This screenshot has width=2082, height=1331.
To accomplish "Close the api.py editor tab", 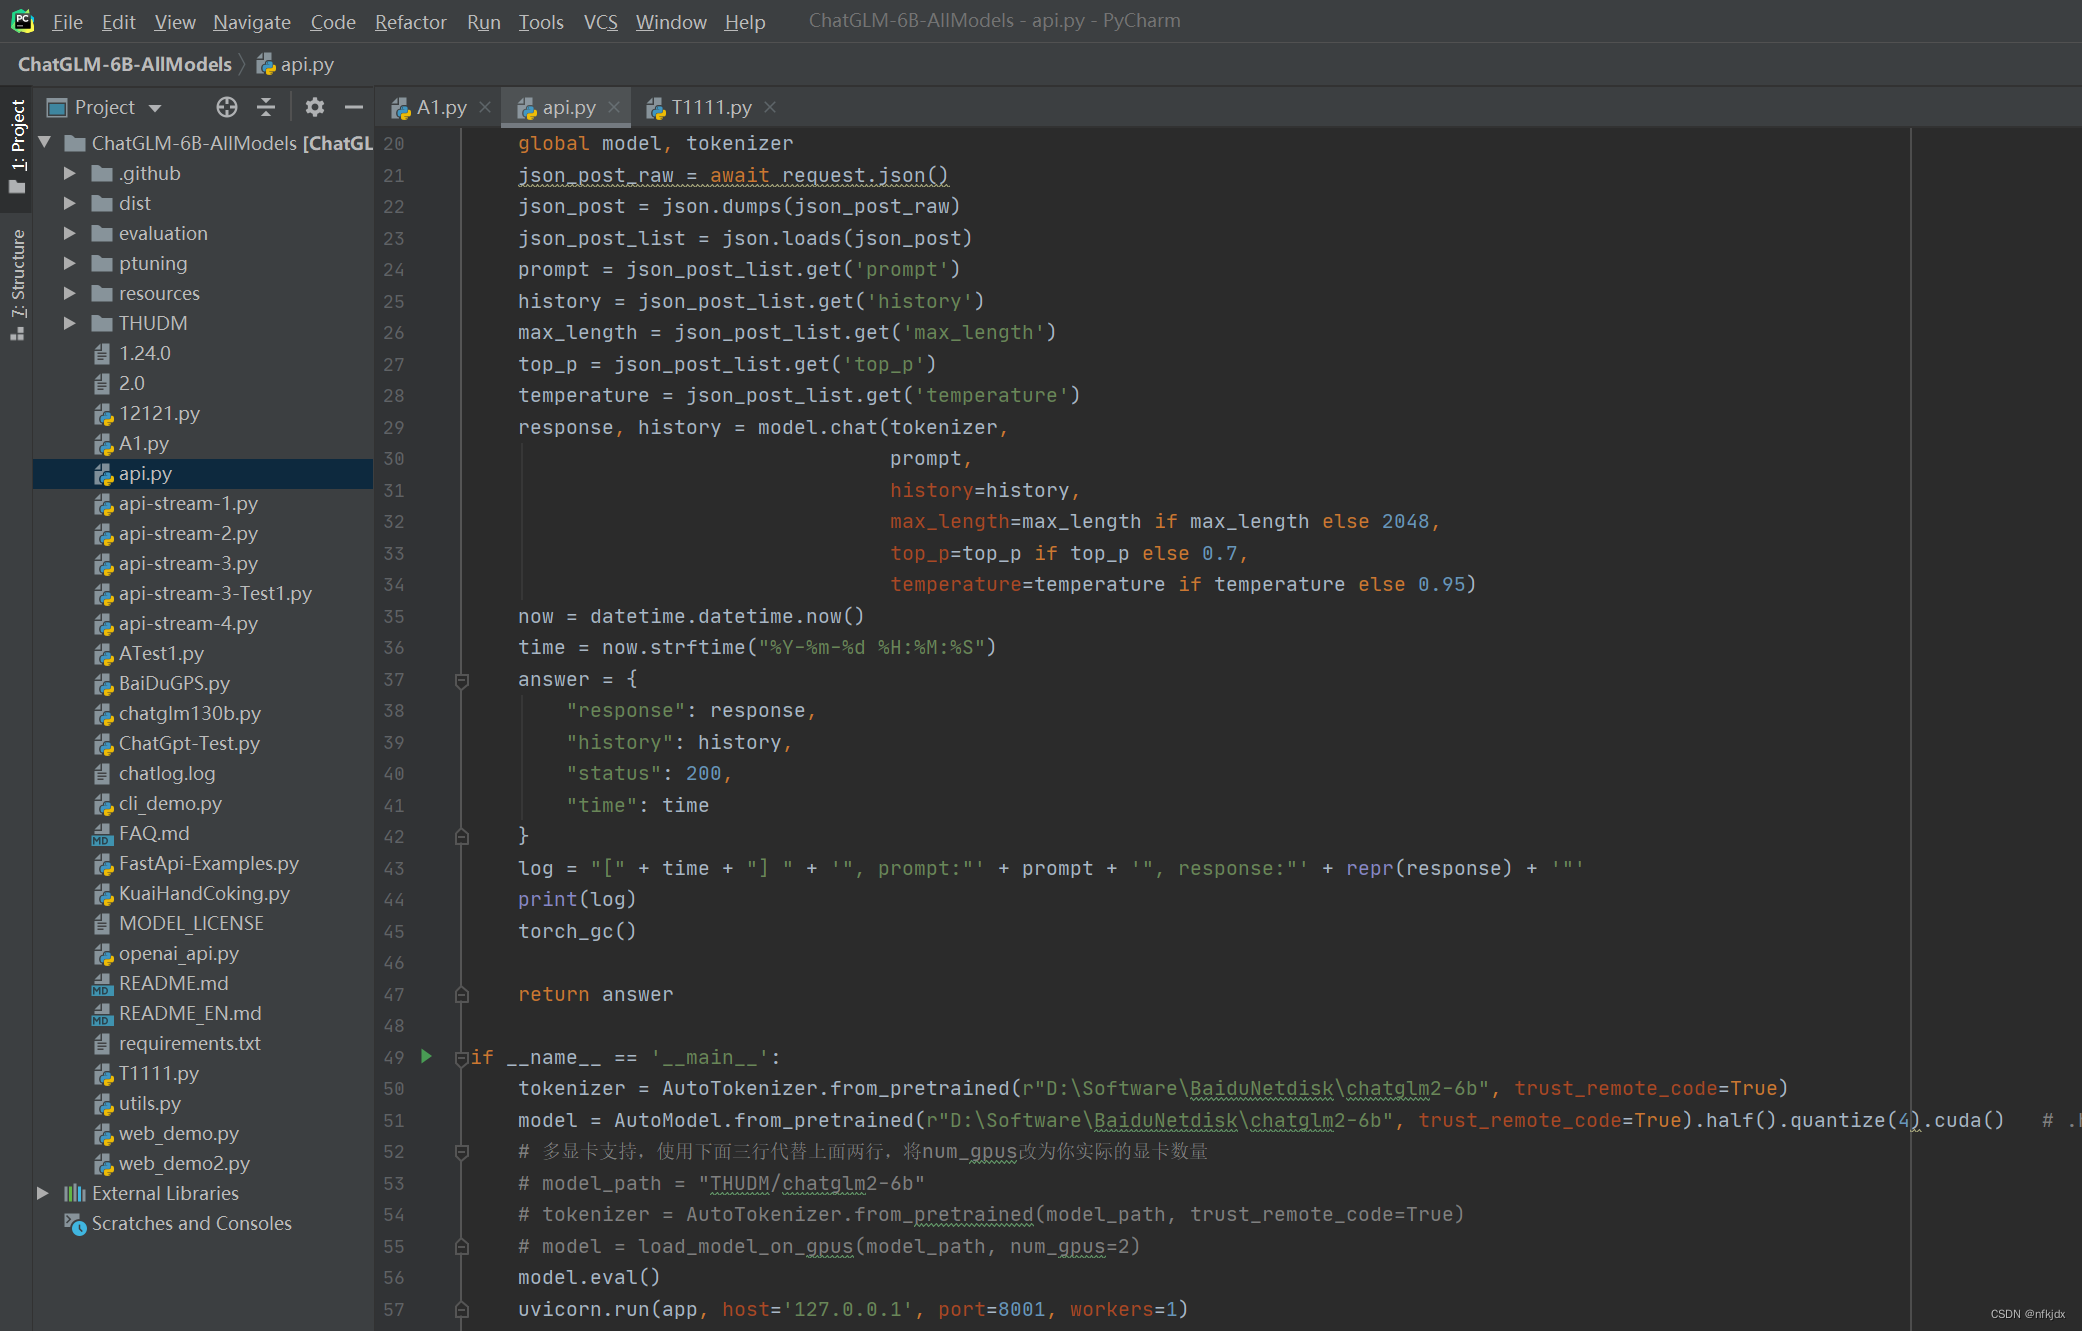I will coord(614,107).
